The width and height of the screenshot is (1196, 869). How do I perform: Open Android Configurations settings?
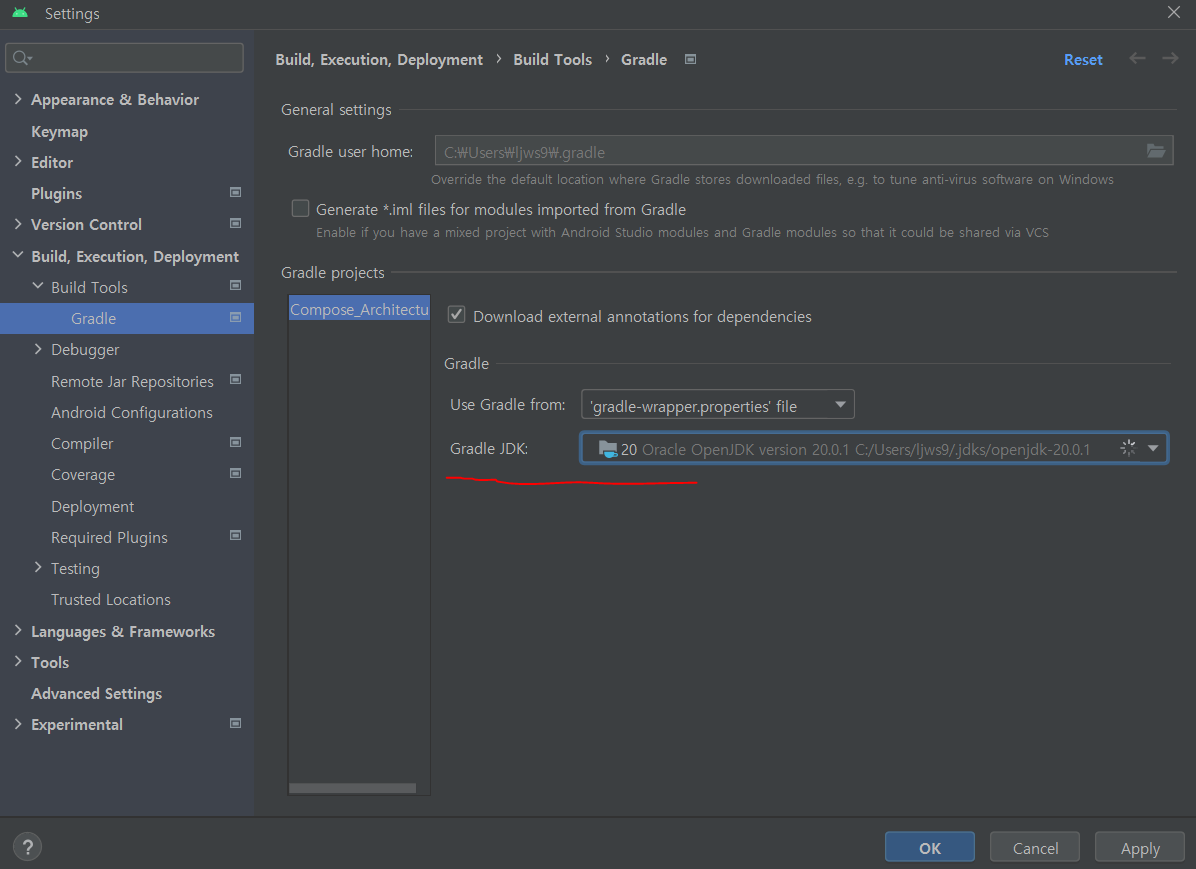pos(132,413)
